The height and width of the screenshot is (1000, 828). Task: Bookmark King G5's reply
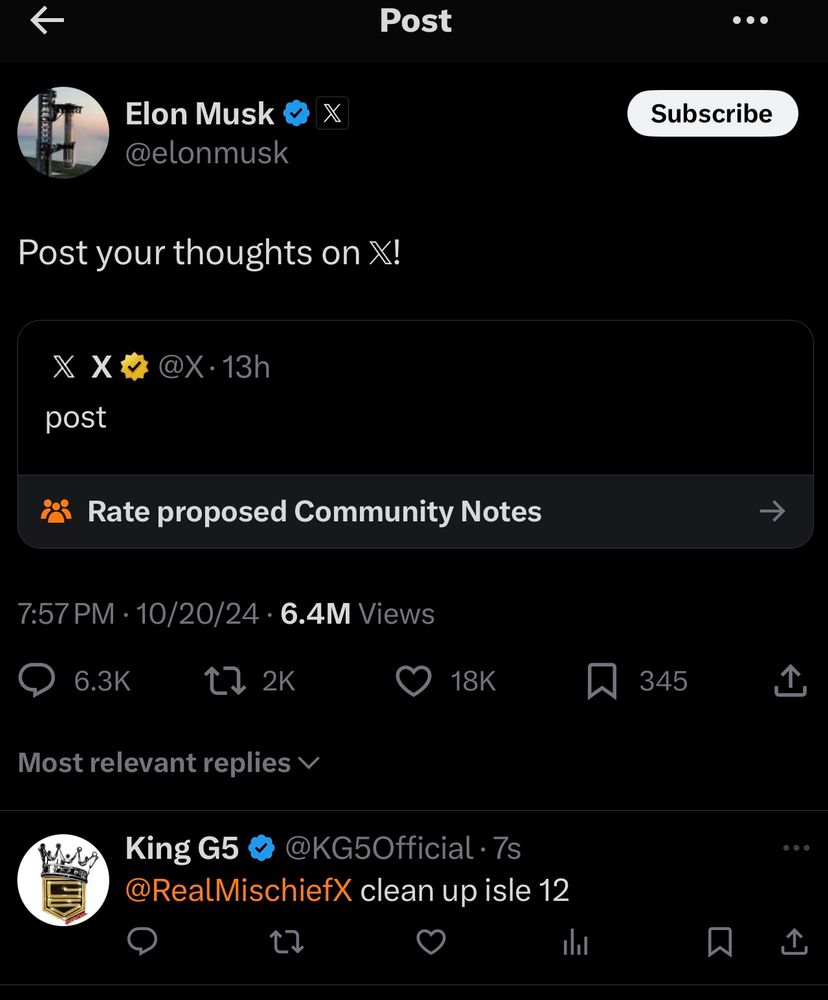720,942
